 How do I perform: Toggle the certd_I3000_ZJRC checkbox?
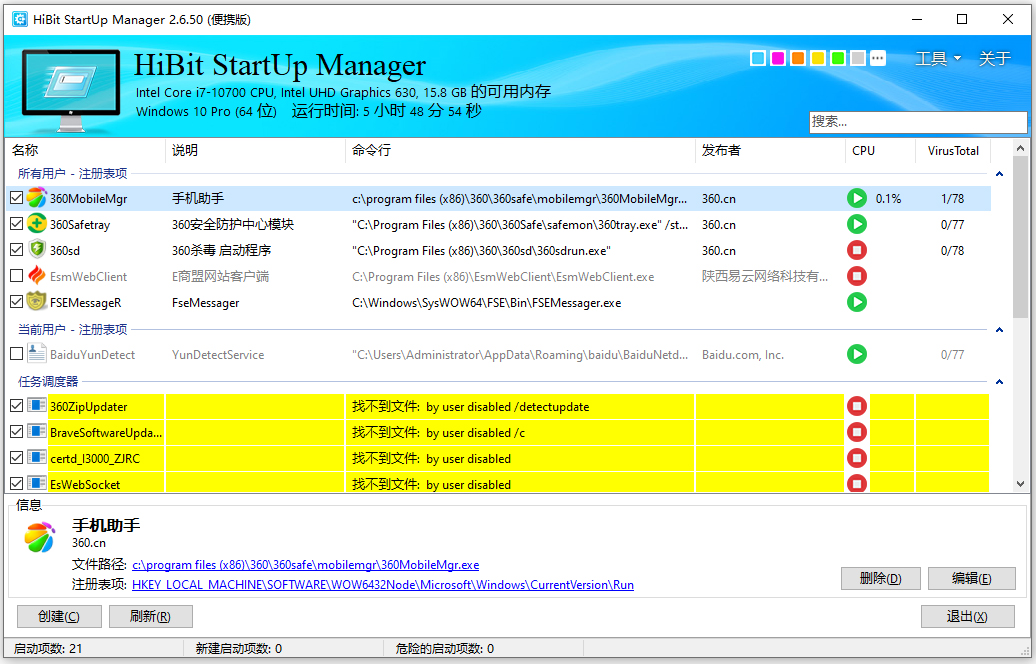17,457
